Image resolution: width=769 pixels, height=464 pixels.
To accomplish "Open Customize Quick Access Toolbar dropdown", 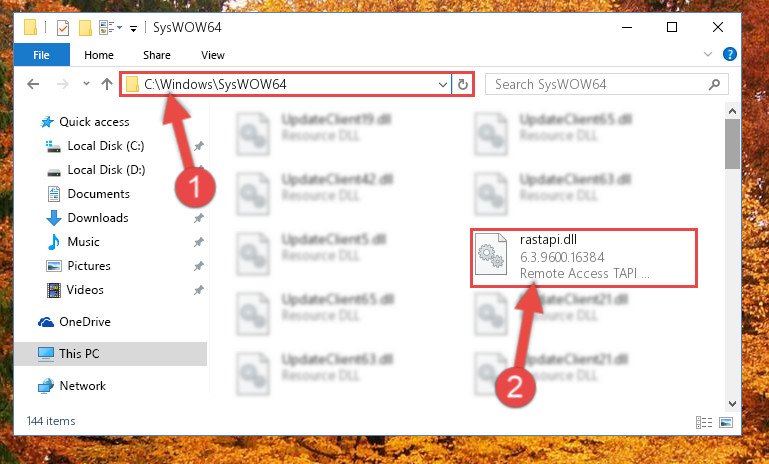I will tap(133, 29).
